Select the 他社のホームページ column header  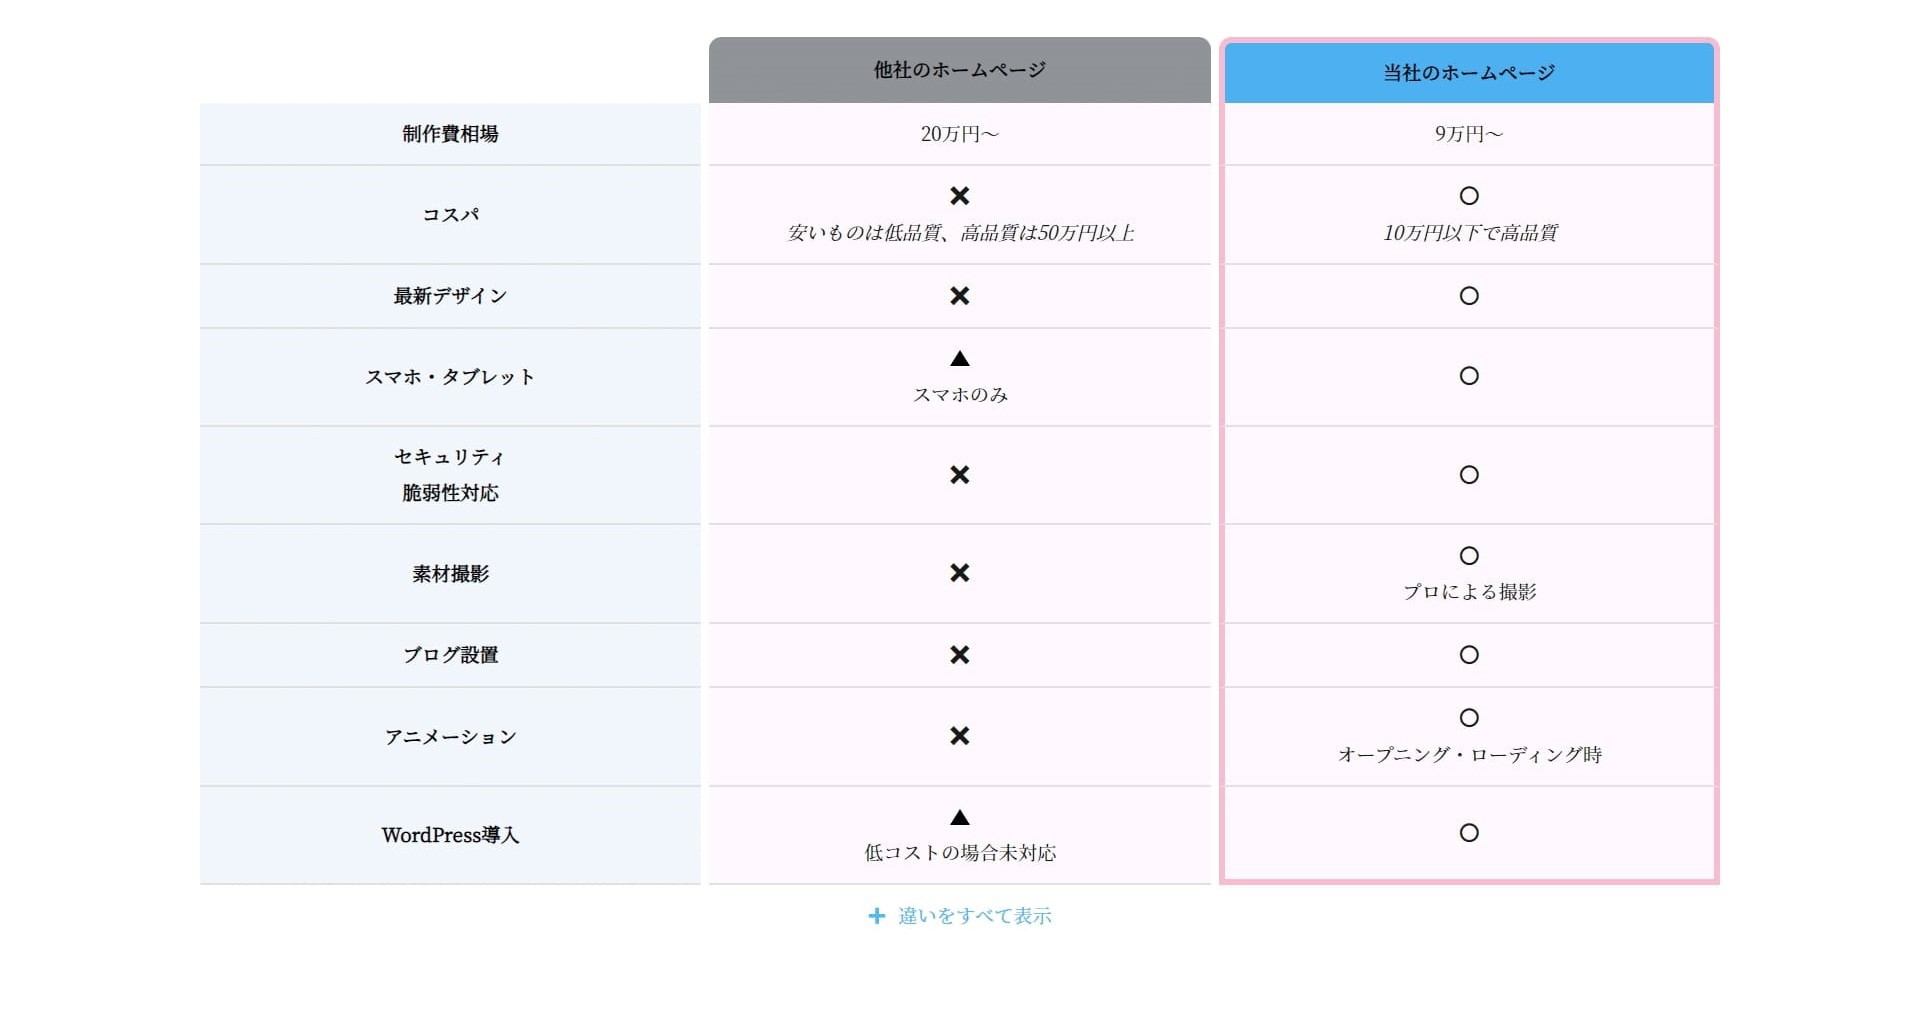[959, 70]
